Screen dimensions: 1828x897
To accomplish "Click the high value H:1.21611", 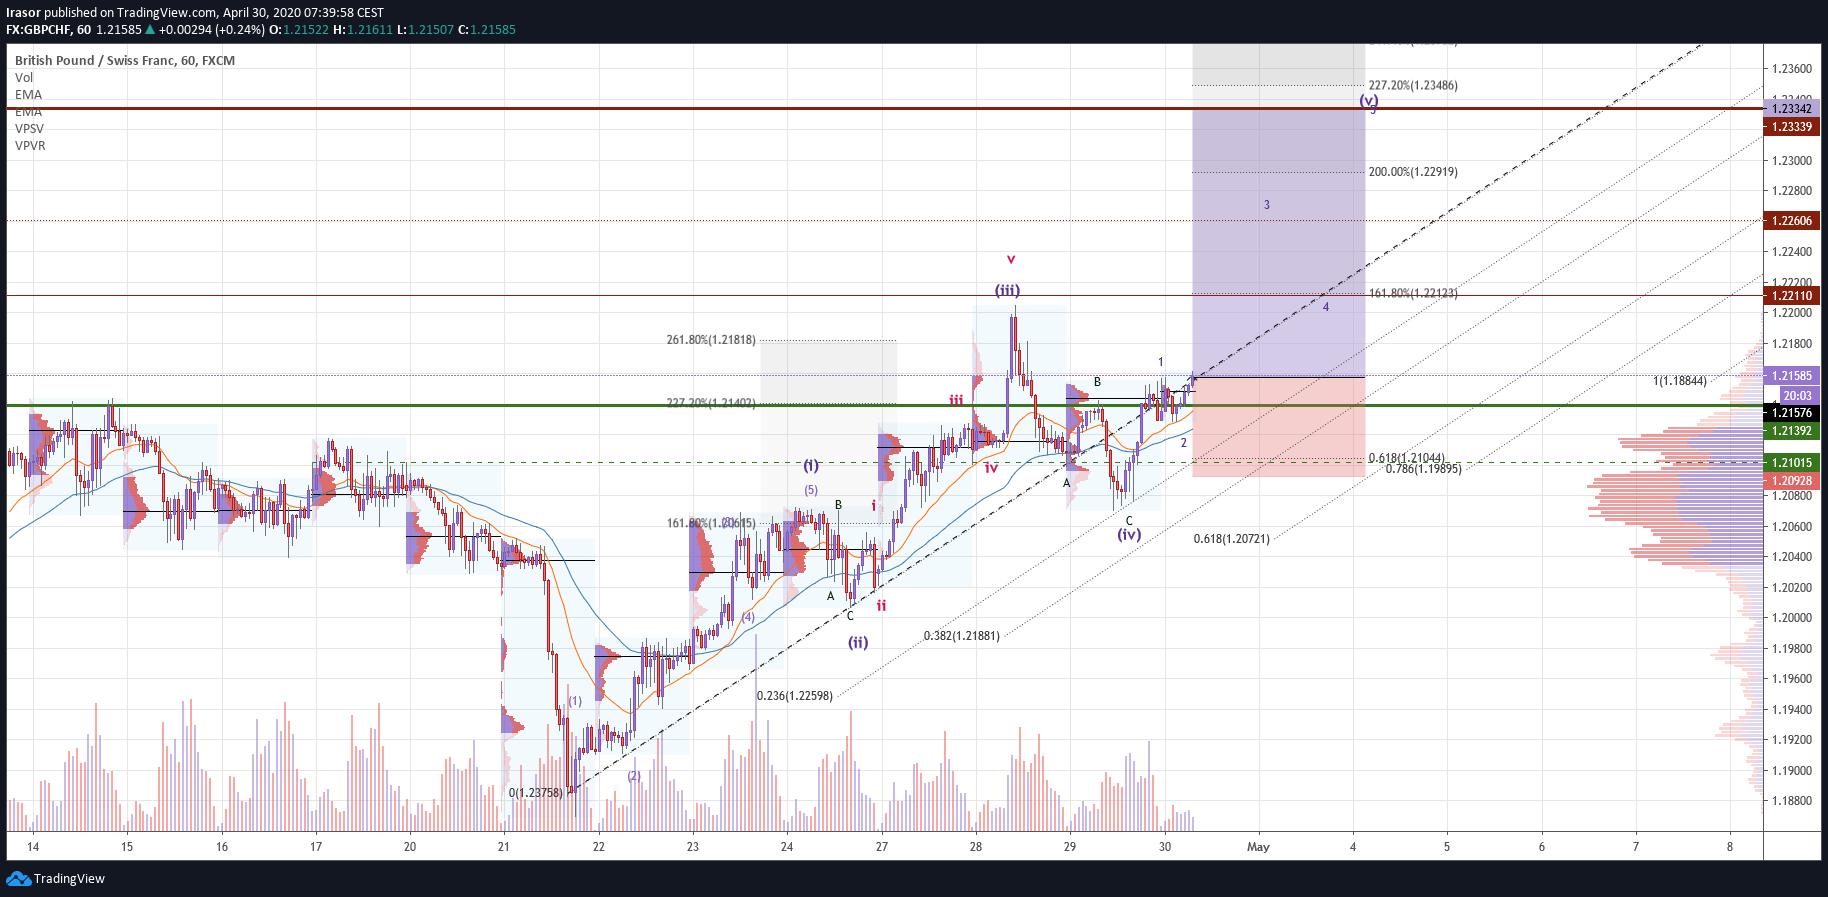I will (x=363, y=30).
